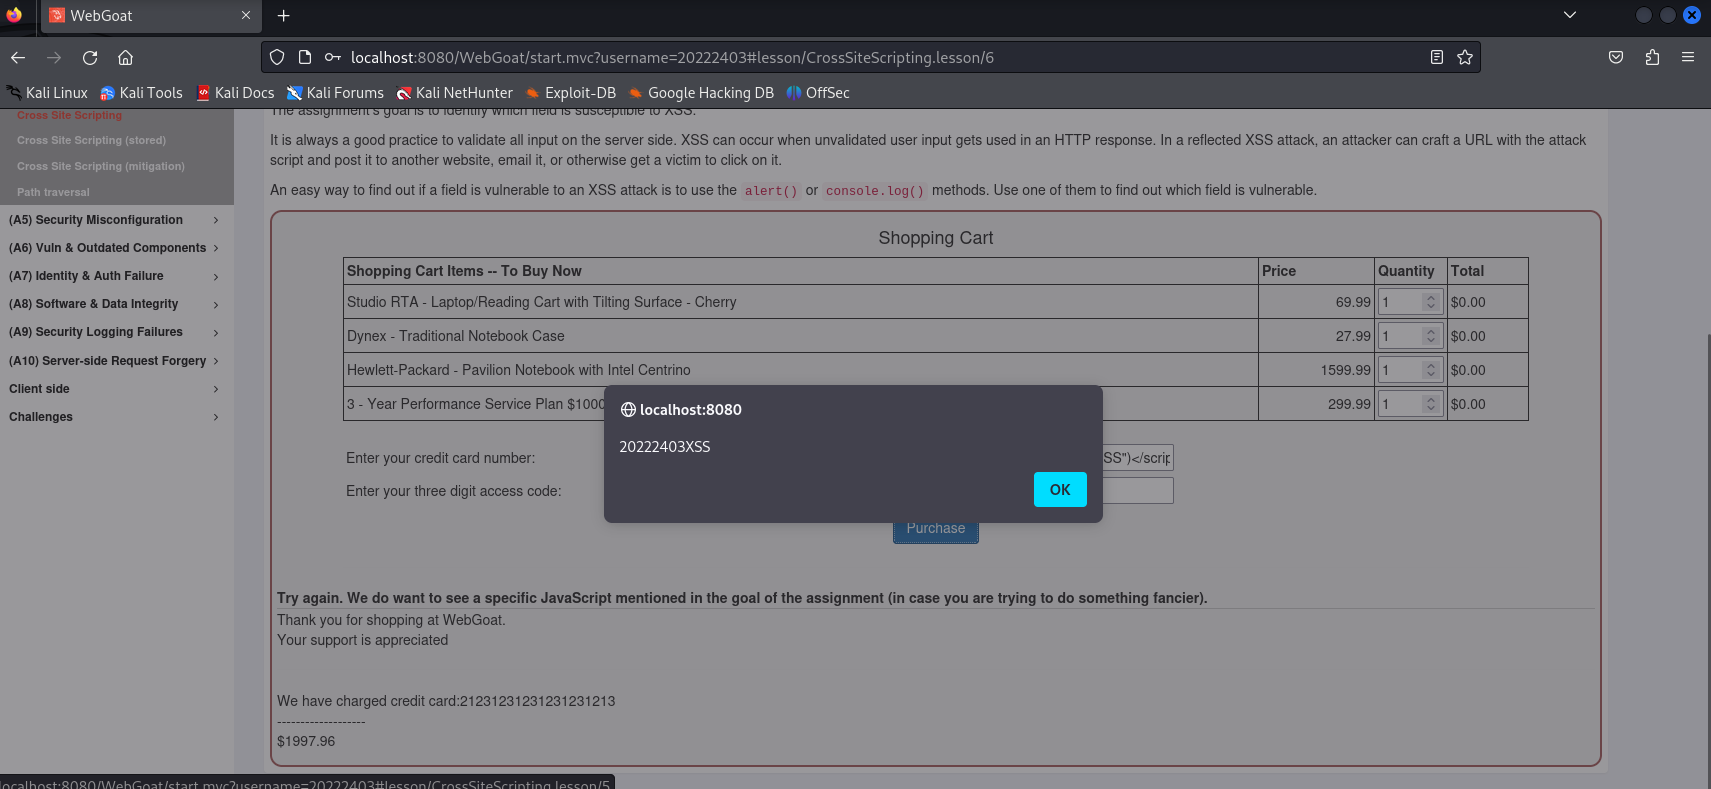Open Cross Site Scripting (stored) lesson
This screenshot has width=1711, height=789.
point(91,141)
